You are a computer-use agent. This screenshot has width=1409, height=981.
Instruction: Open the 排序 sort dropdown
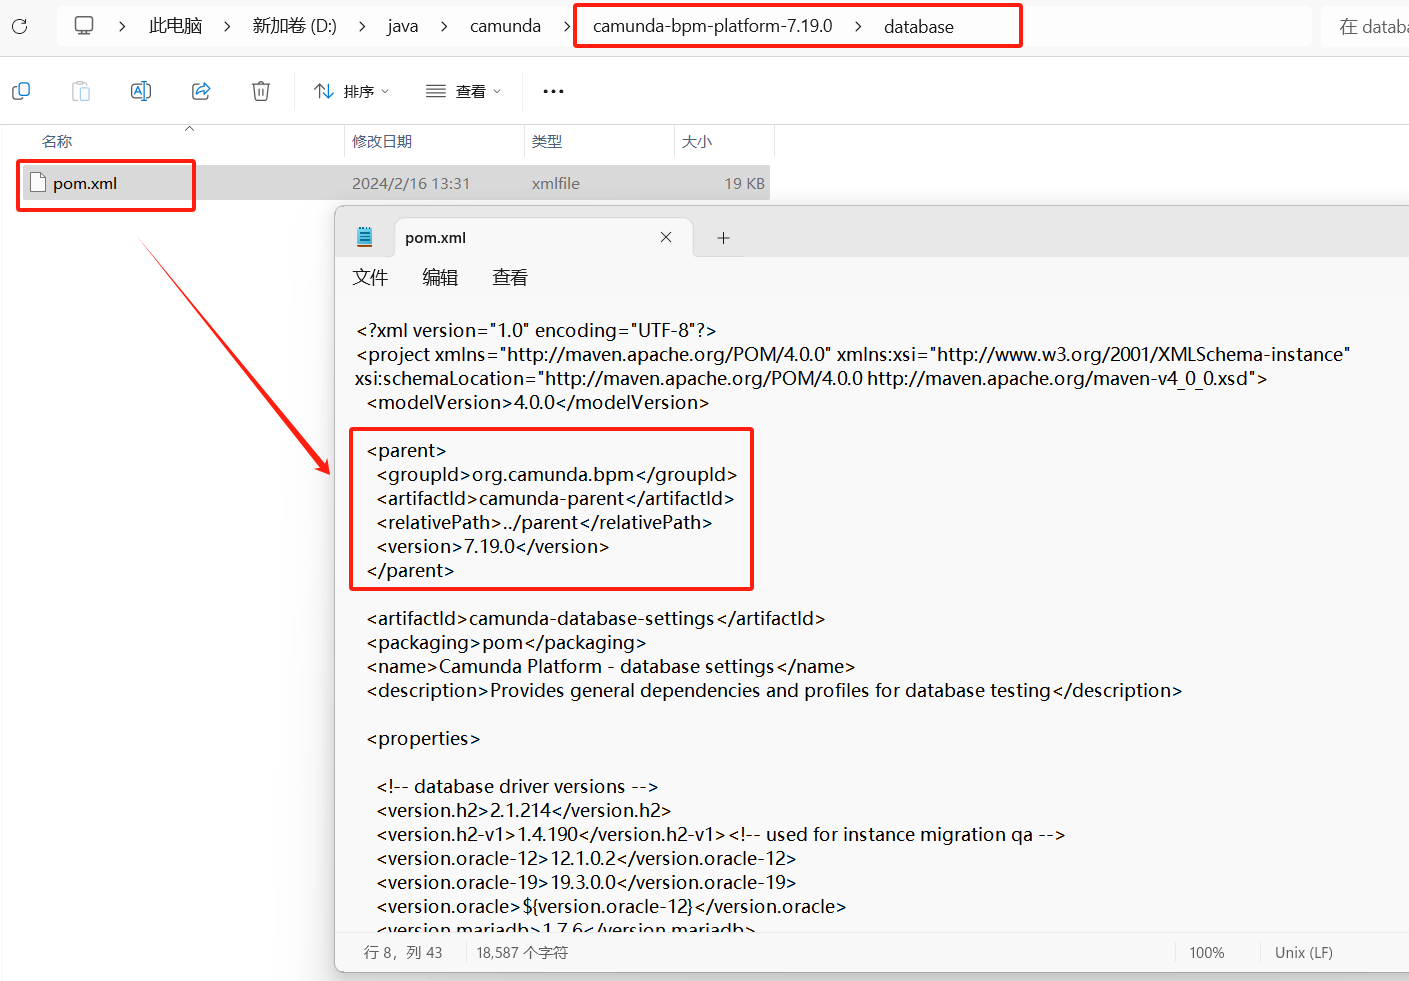(x=351, y=91)
